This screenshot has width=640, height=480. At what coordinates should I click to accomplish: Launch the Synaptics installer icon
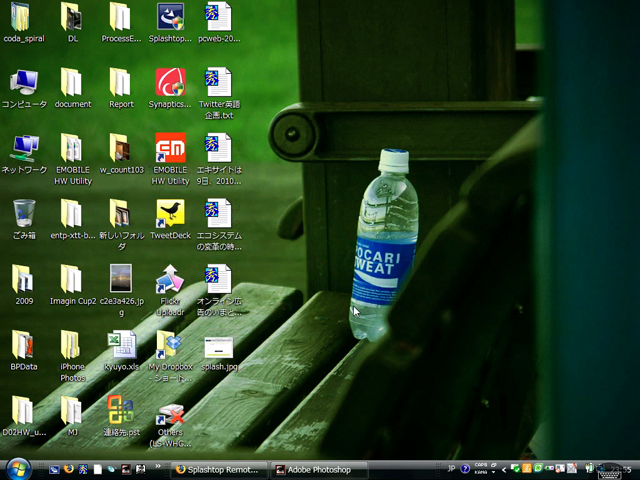click(x=170, y=82)
